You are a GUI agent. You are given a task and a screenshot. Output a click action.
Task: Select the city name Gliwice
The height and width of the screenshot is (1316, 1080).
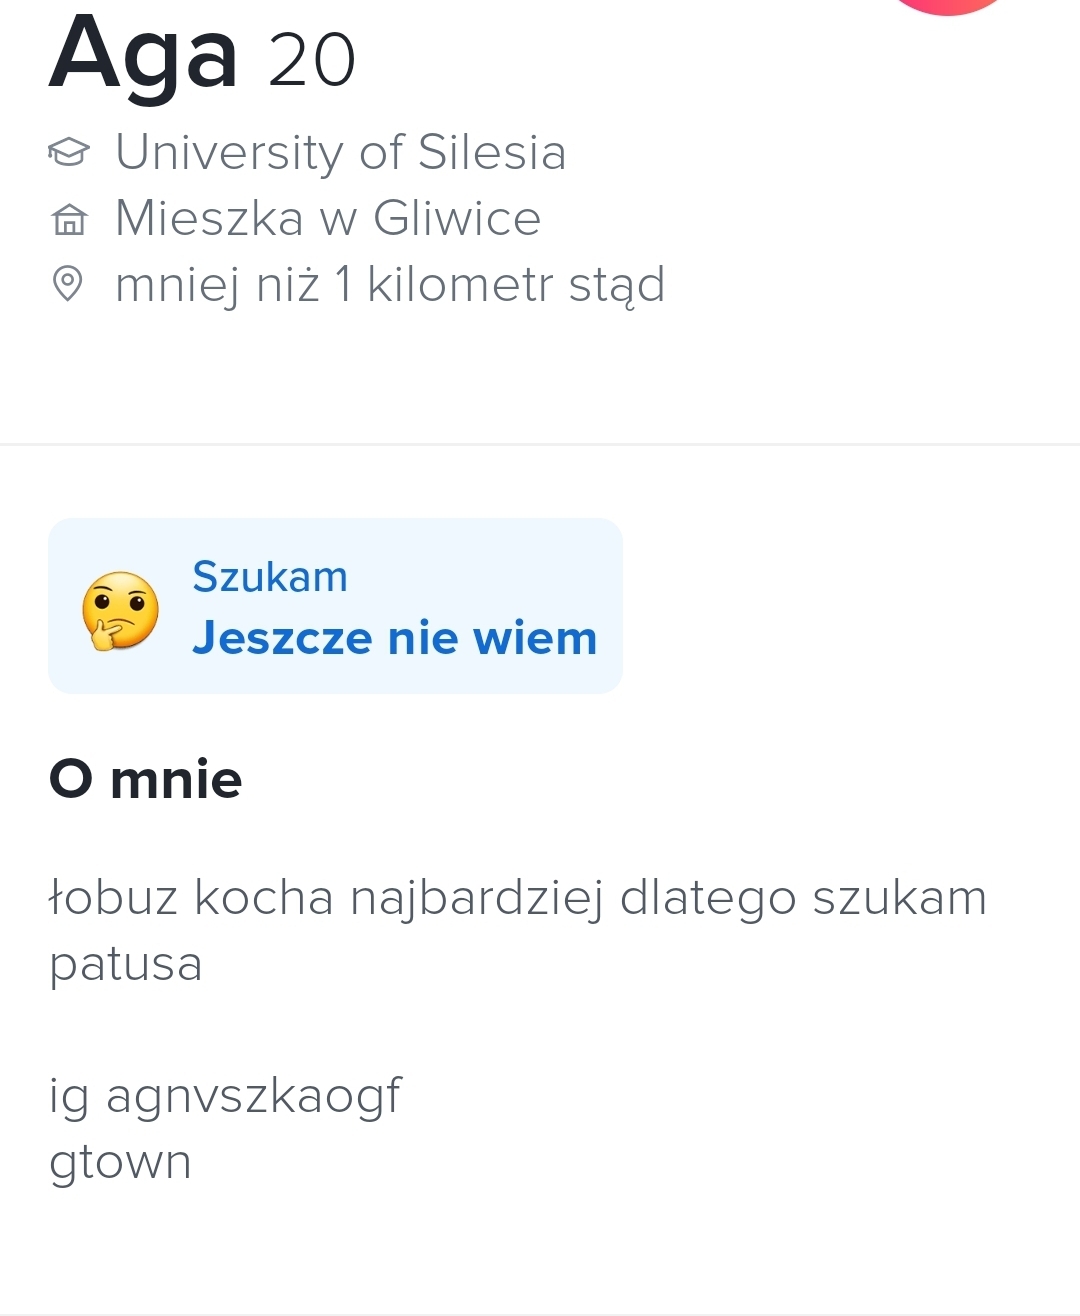click(x=456, y=218)
